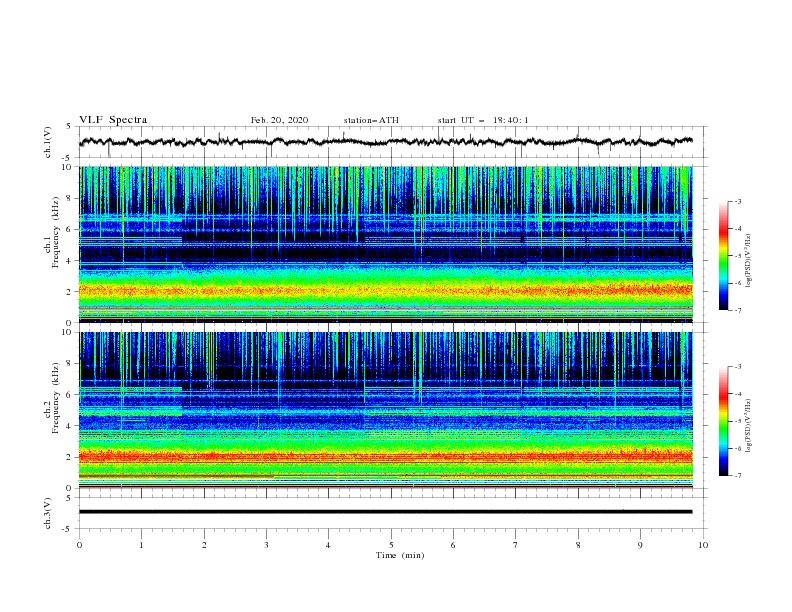This screenshot has width=792, height=612.
Task: Click the flat ch.3 voltage trace
Action: pyautogui.click(x=386, y=512)
